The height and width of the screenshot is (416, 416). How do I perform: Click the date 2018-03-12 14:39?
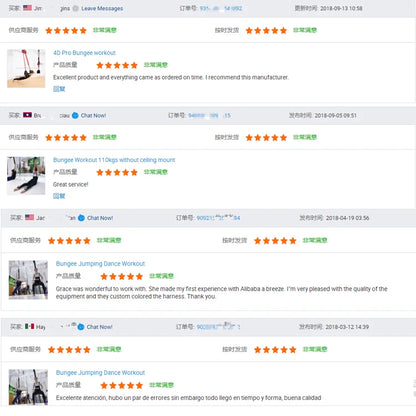pos(347,327)
